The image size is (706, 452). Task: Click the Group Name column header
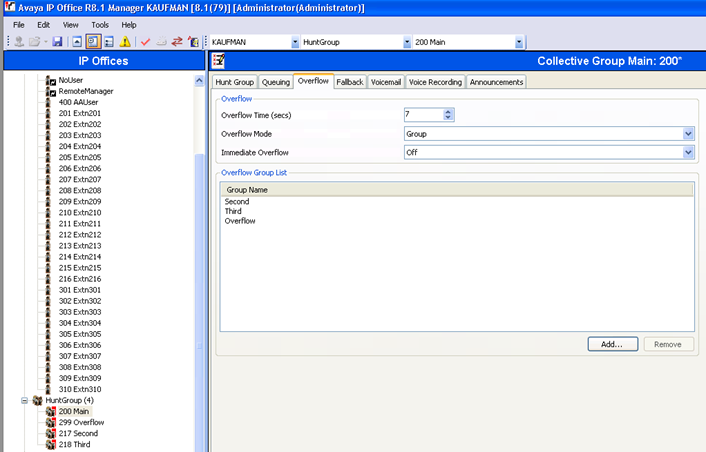[456, 190]
